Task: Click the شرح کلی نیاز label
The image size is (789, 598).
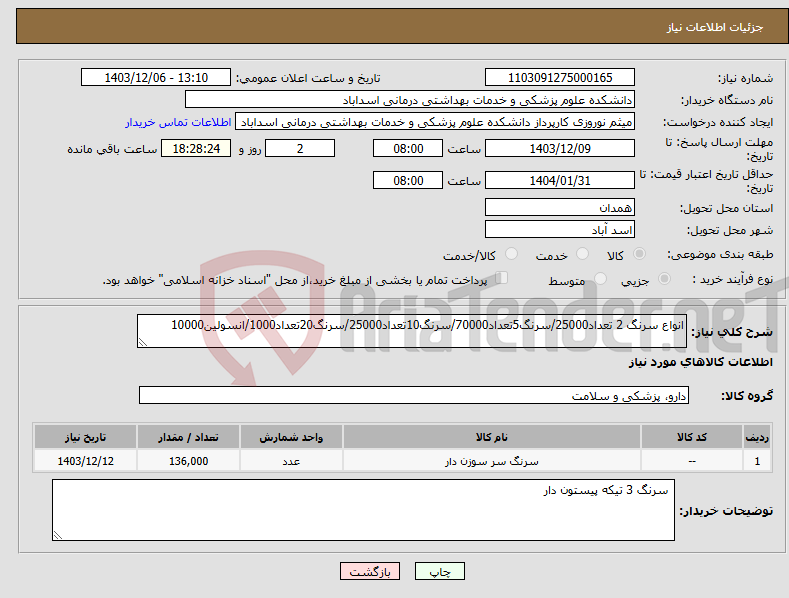Action: [x=732, y=332]
